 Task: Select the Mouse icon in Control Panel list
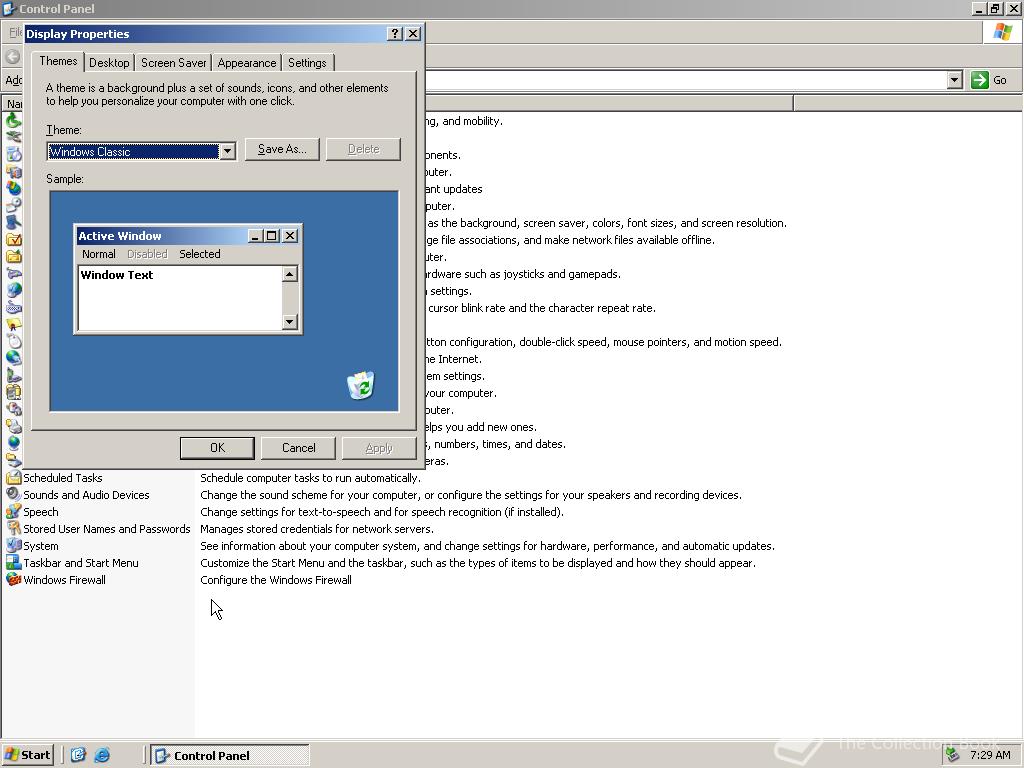[13, 342]
